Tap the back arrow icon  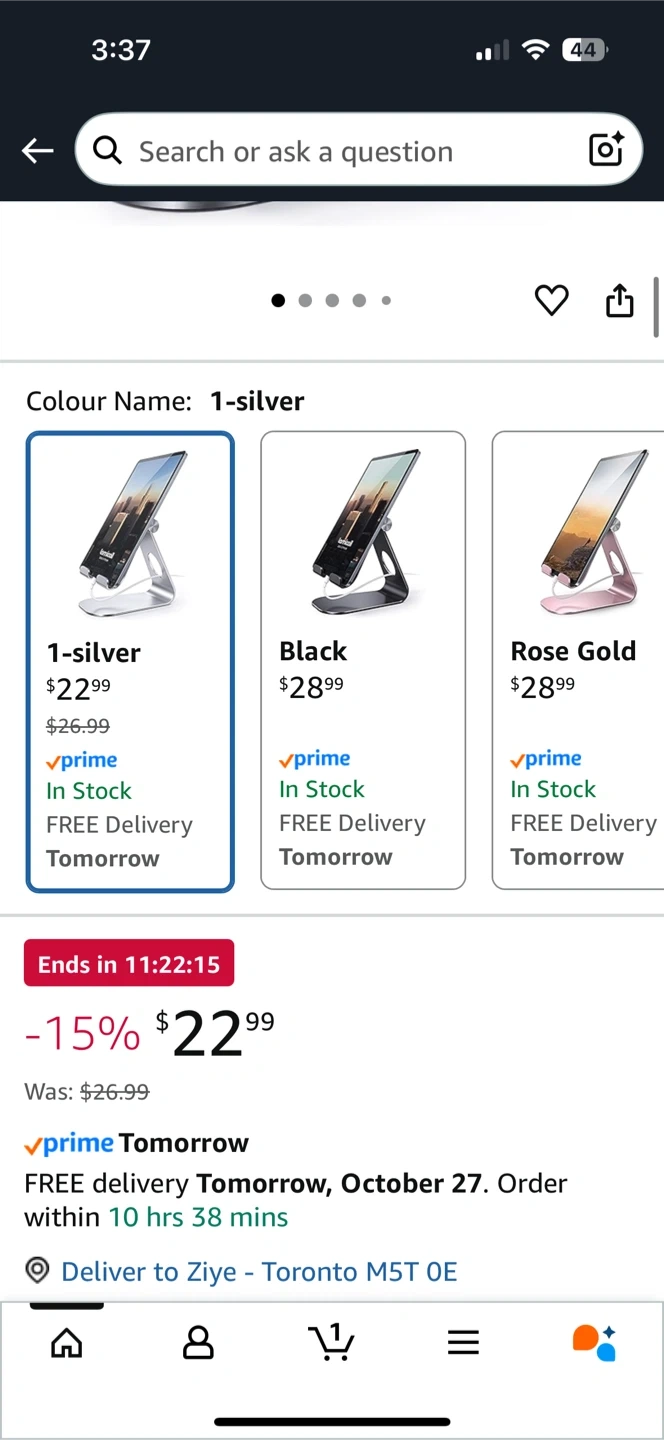pyautogui.click(x=38, y=151)
